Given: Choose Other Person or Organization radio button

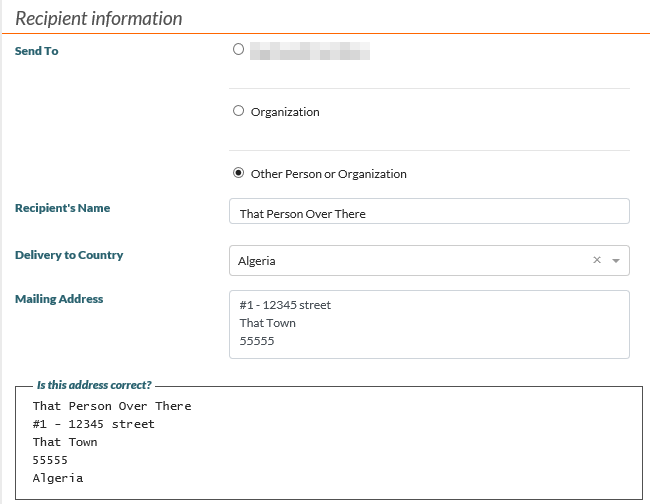Looking at the screenshot, I should [238, 173].
